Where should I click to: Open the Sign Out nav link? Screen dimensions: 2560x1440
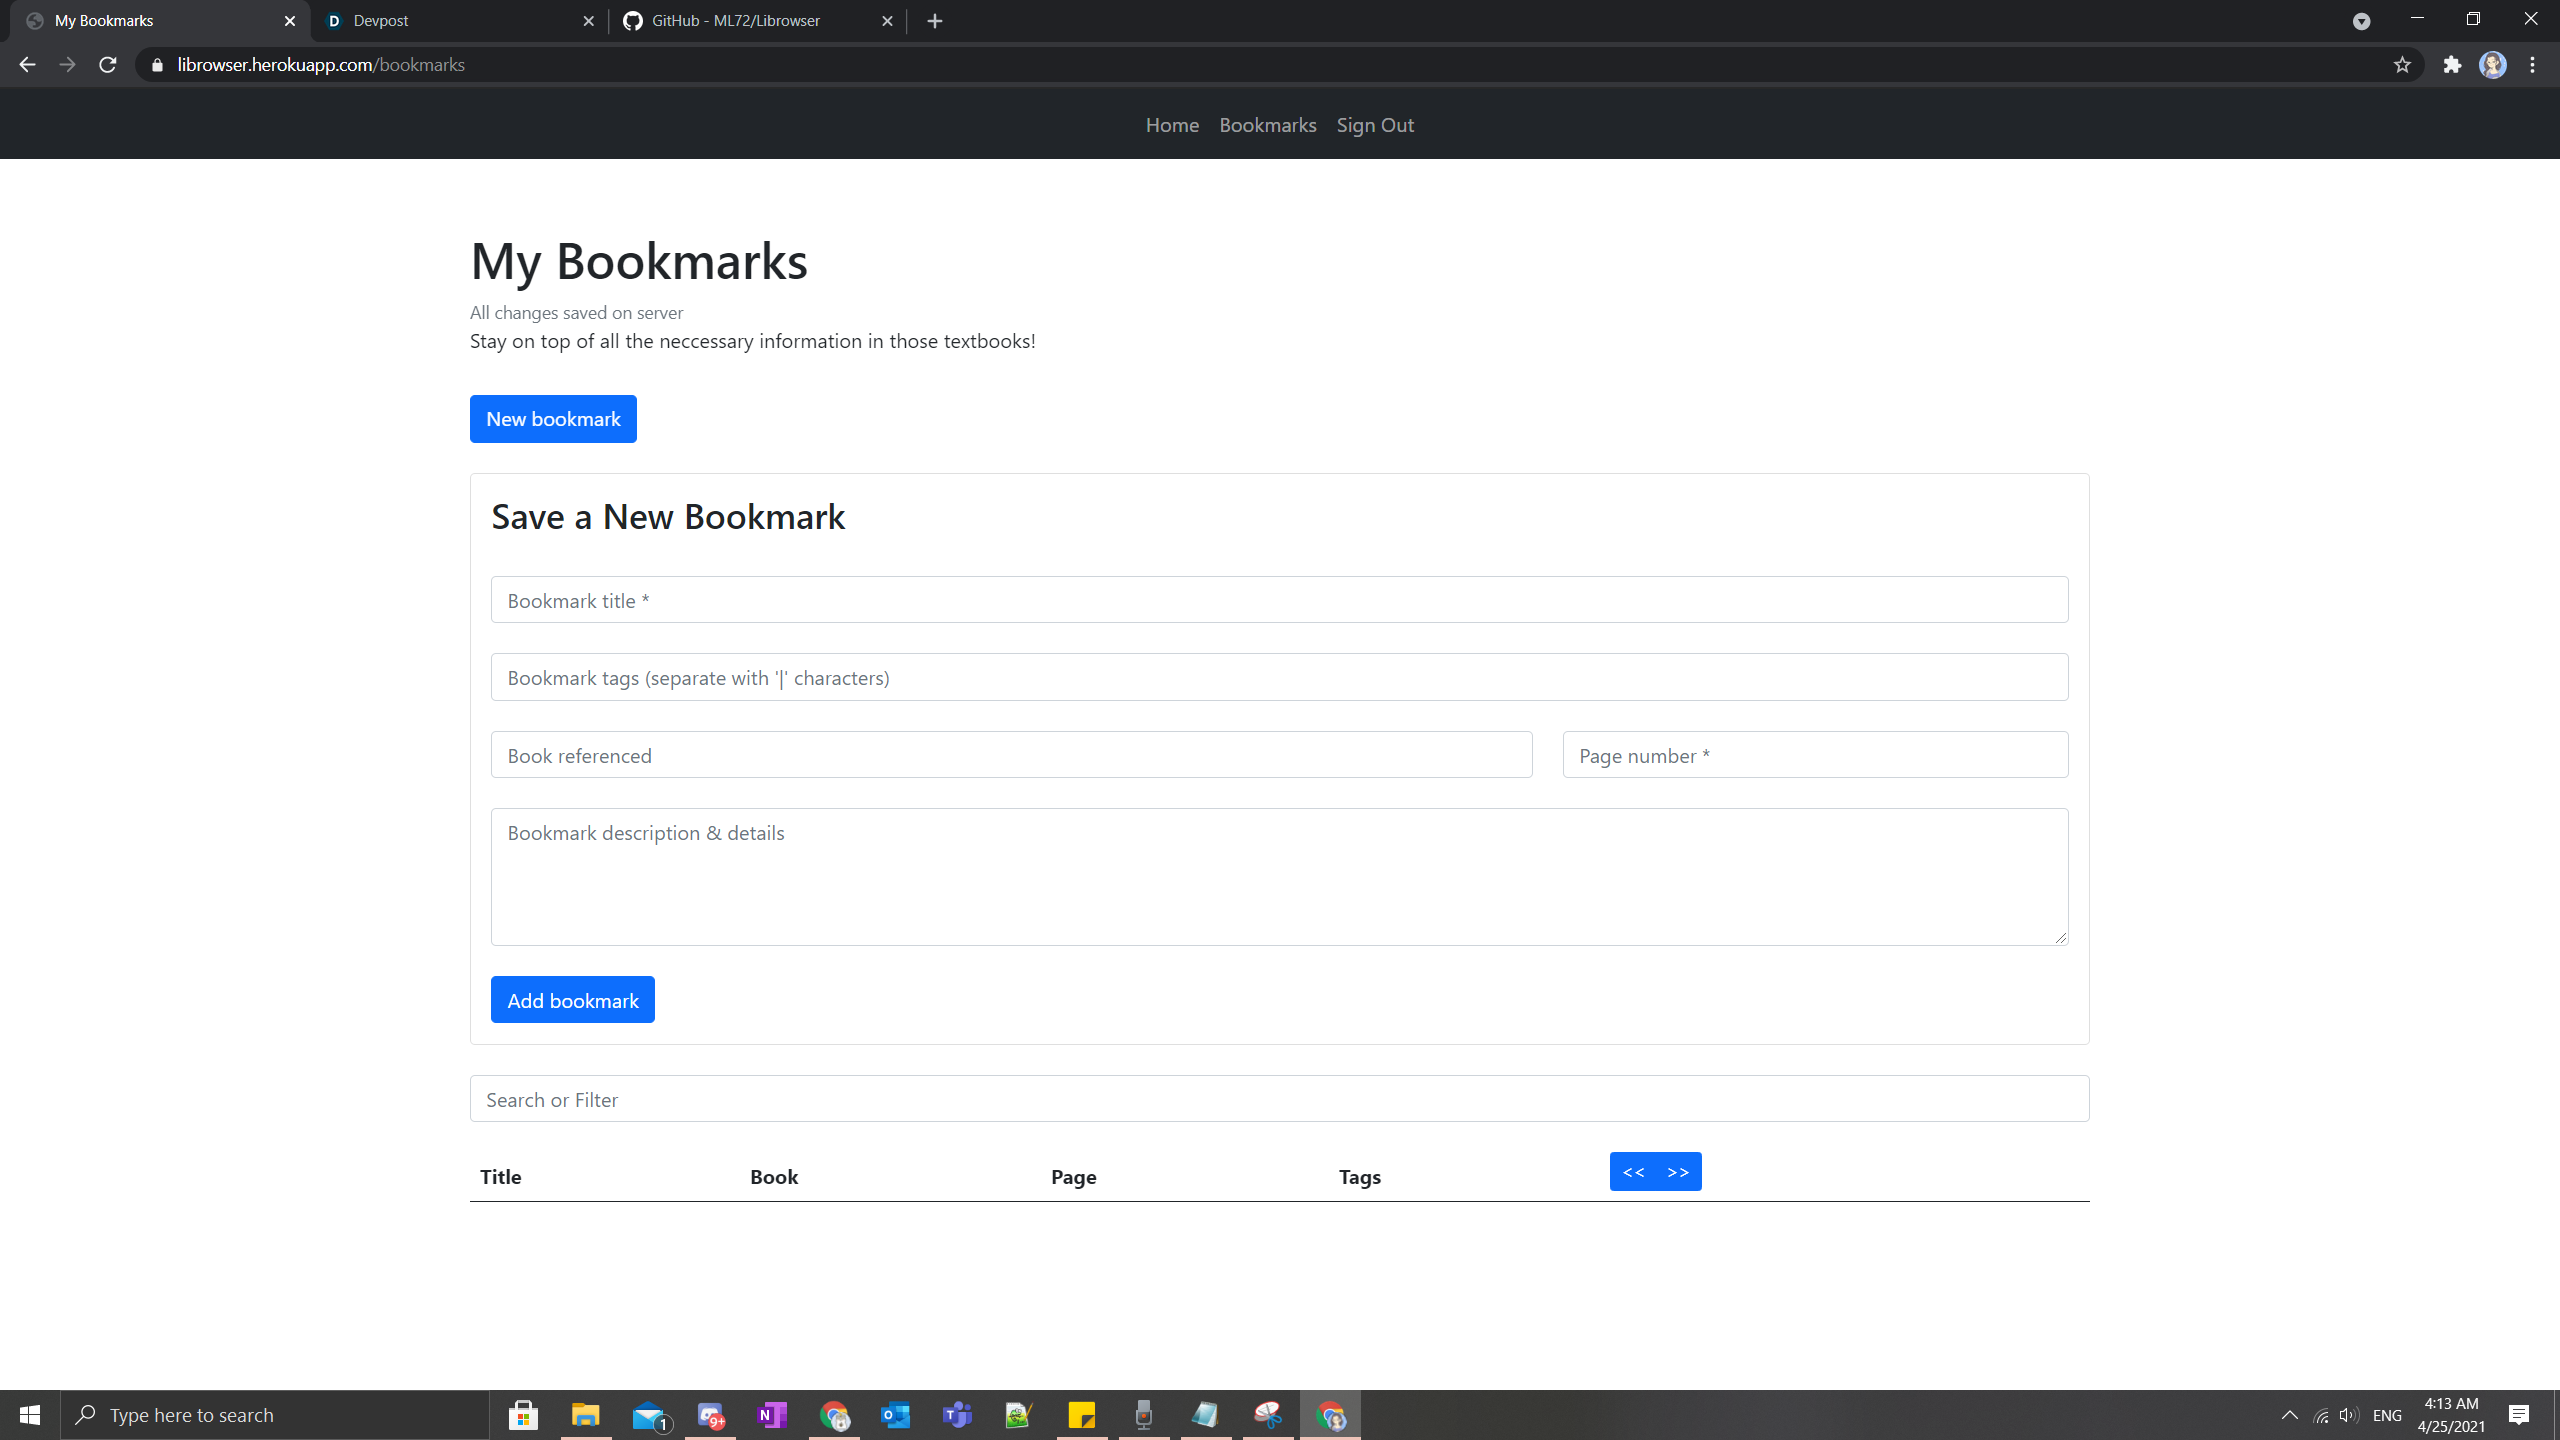click(1375, 125)
